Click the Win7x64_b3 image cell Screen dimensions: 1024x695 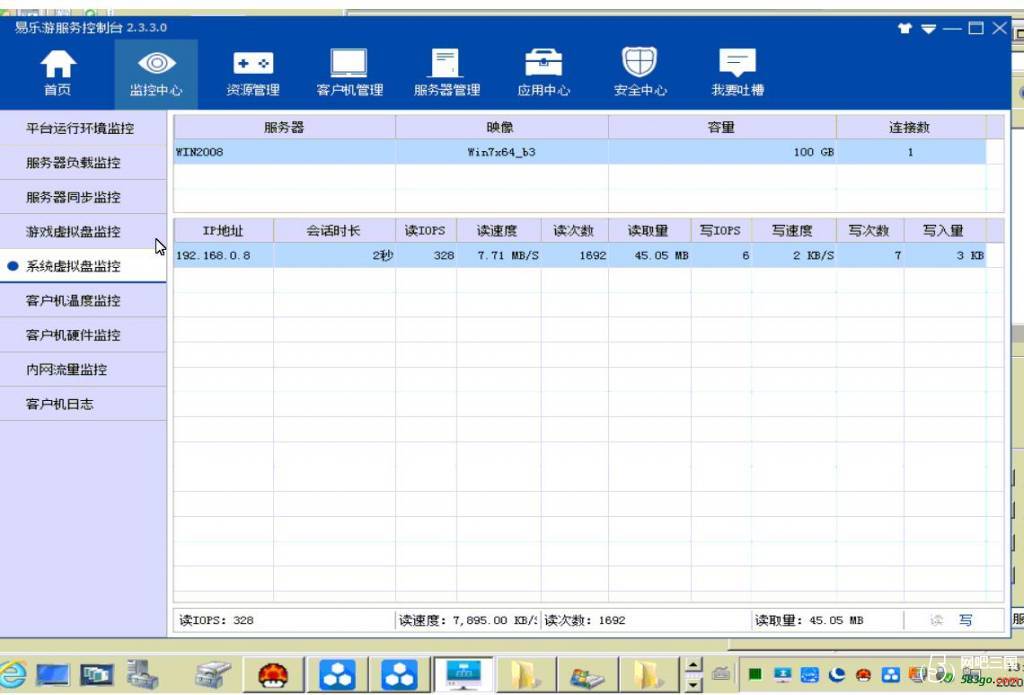click(501, 152)
